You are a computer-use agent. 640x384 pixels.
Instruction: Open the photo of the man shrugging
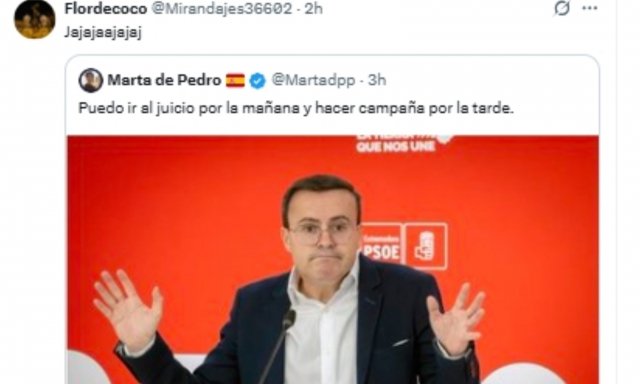[x=333, y=260]
